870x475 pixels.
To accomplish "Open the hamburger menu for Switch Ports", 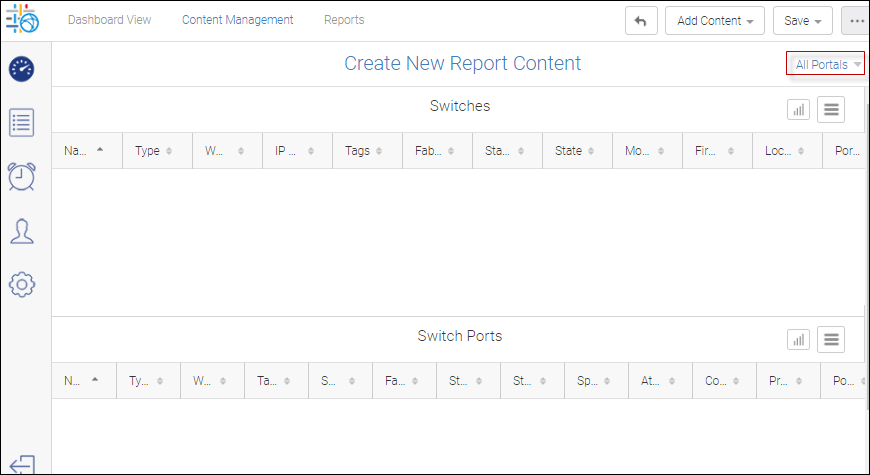I will pos(831,340).
